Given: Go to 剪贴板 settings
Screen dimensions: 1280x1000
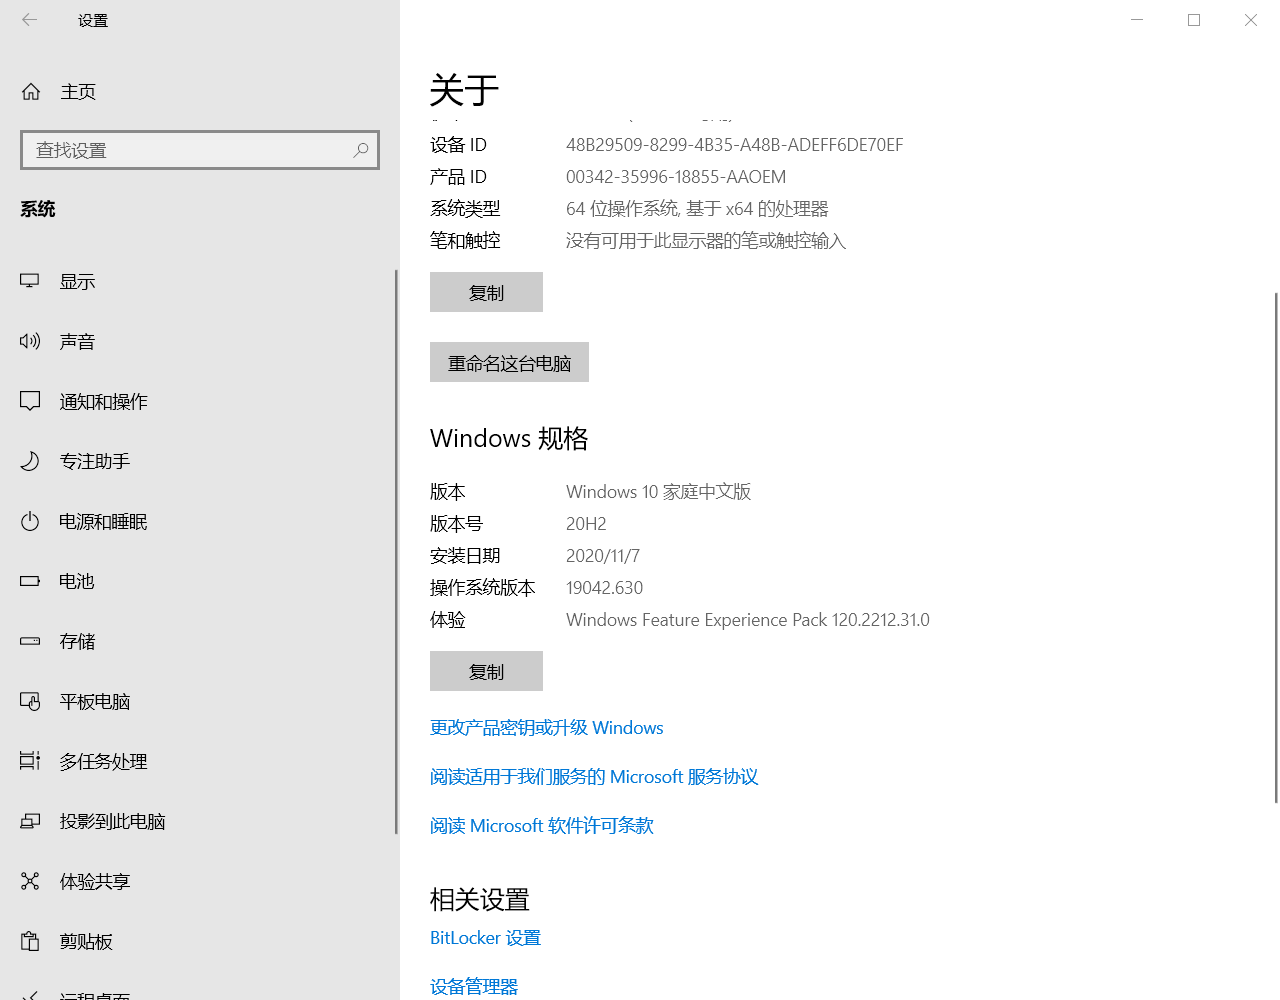Looking at the screenshot, I should [x=86, y=941].
